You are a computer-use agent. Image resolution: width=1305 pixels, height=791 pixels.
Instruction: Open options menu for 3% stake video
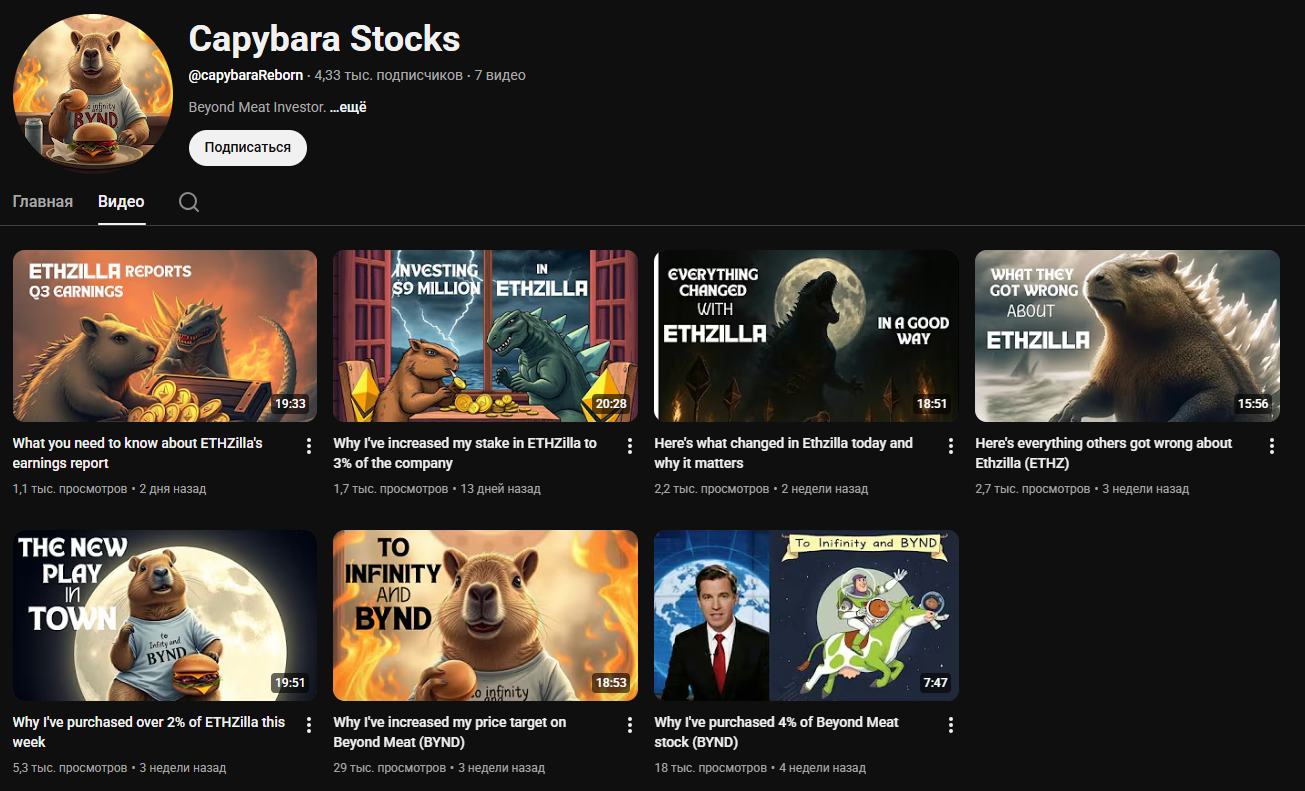(630, 446)
